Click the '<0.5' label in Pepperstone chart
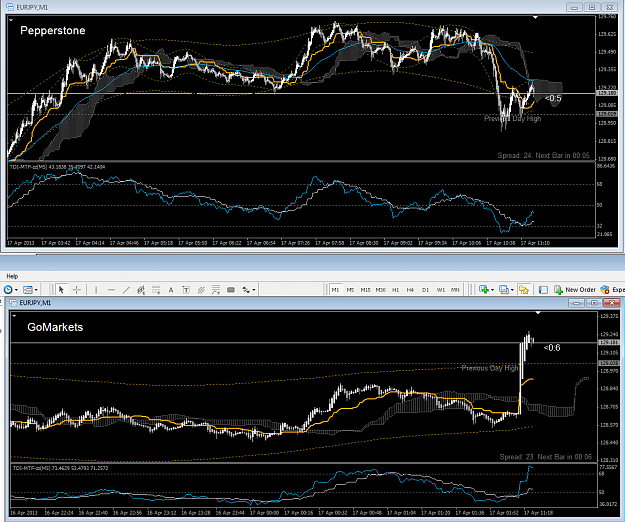 pyautogui.click(x=553, y=98)
